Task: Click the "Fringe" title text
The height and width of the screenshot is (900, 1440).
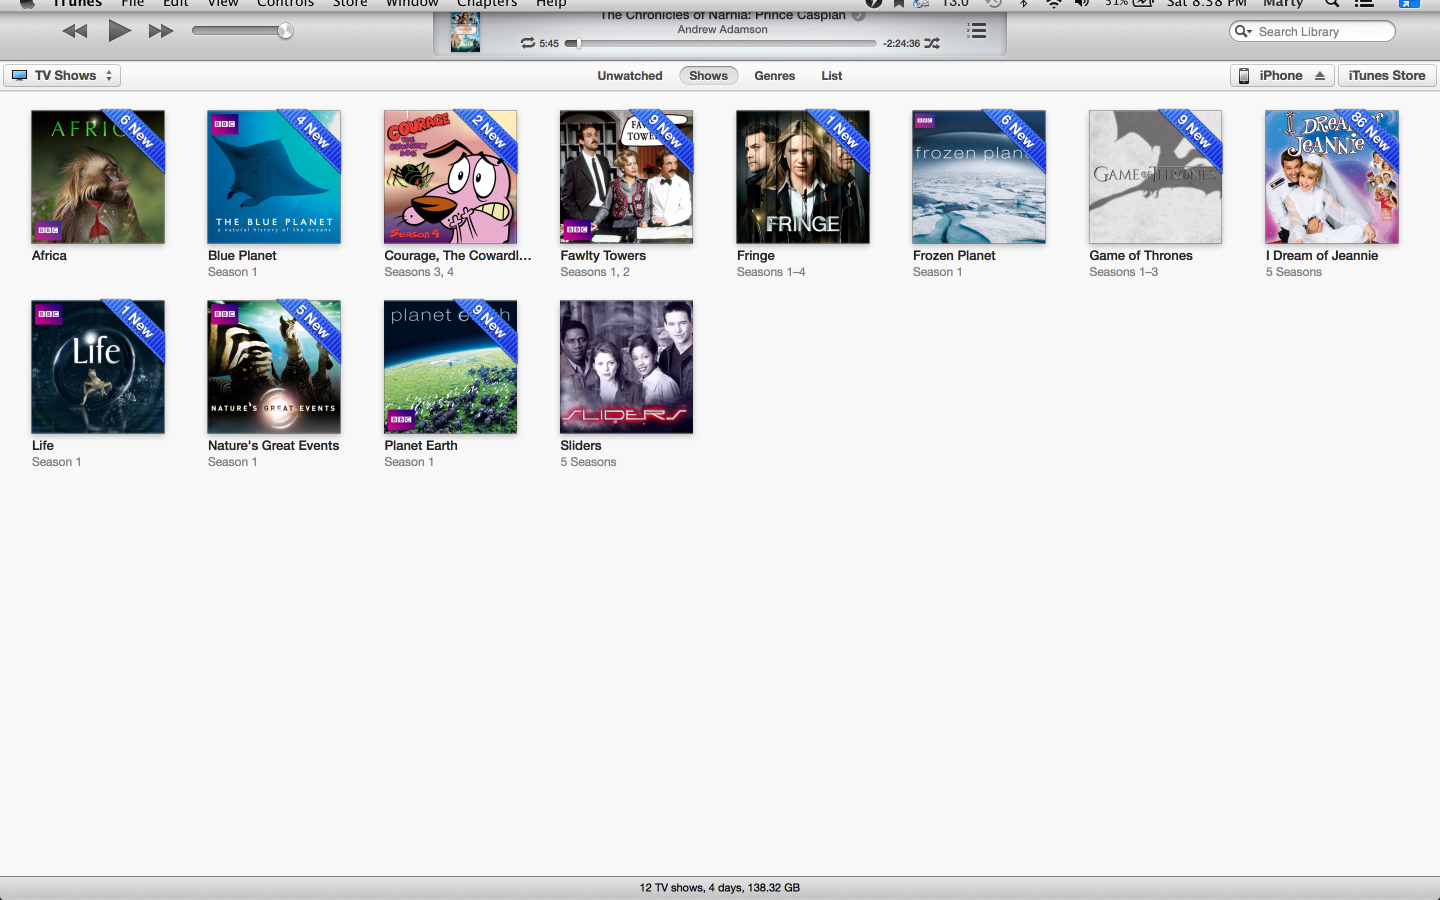Action: (756, 256)
